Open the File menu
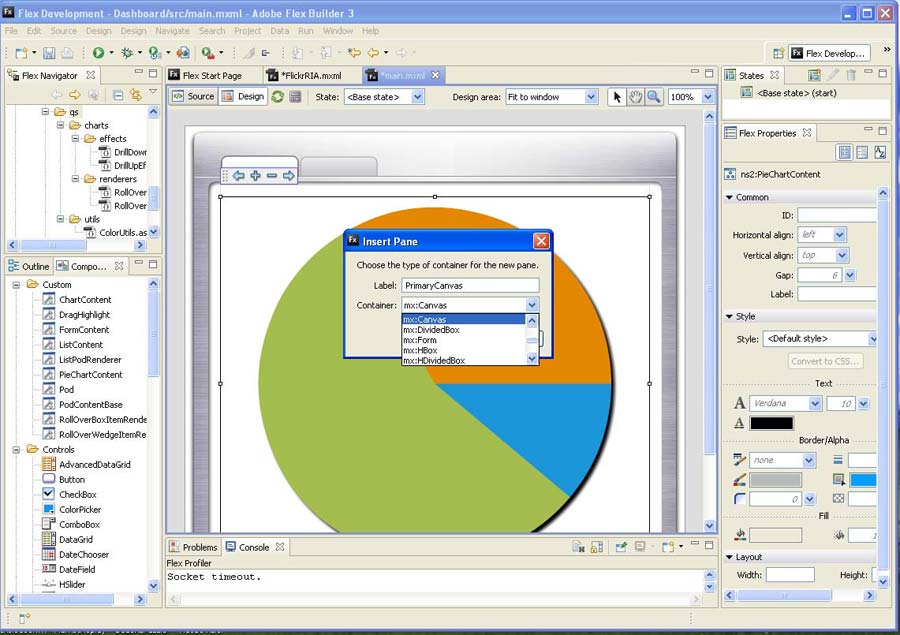This screenshot has height=635, width=900. [11, 31]
